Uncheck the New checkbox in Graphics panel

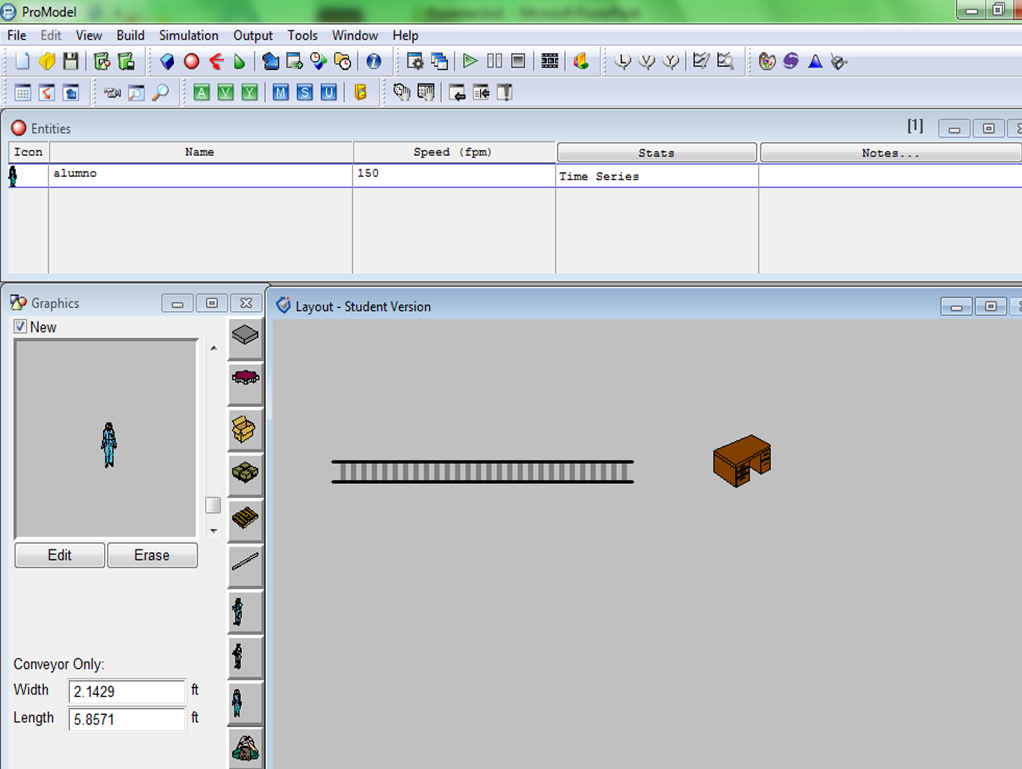(20, 327)
